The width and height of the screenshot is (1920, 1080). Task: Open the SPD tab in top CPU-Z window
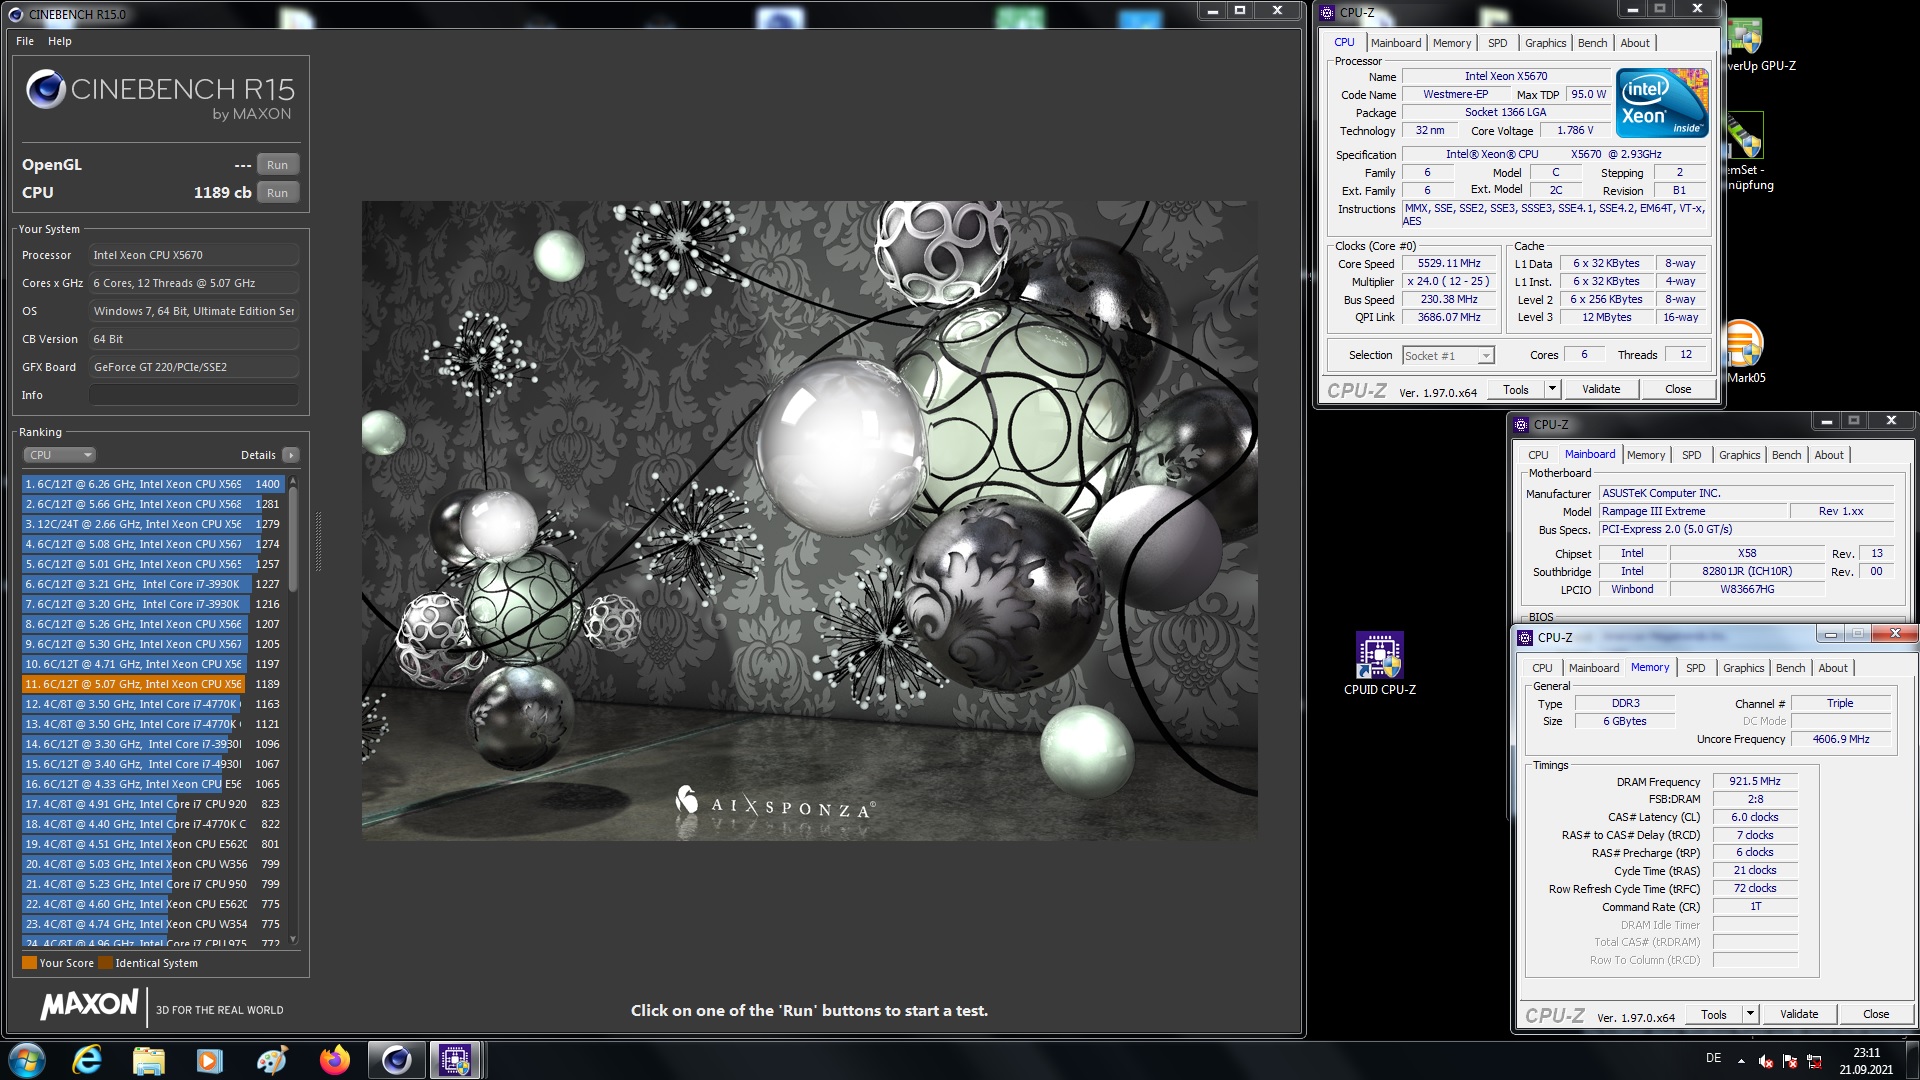1497,43
